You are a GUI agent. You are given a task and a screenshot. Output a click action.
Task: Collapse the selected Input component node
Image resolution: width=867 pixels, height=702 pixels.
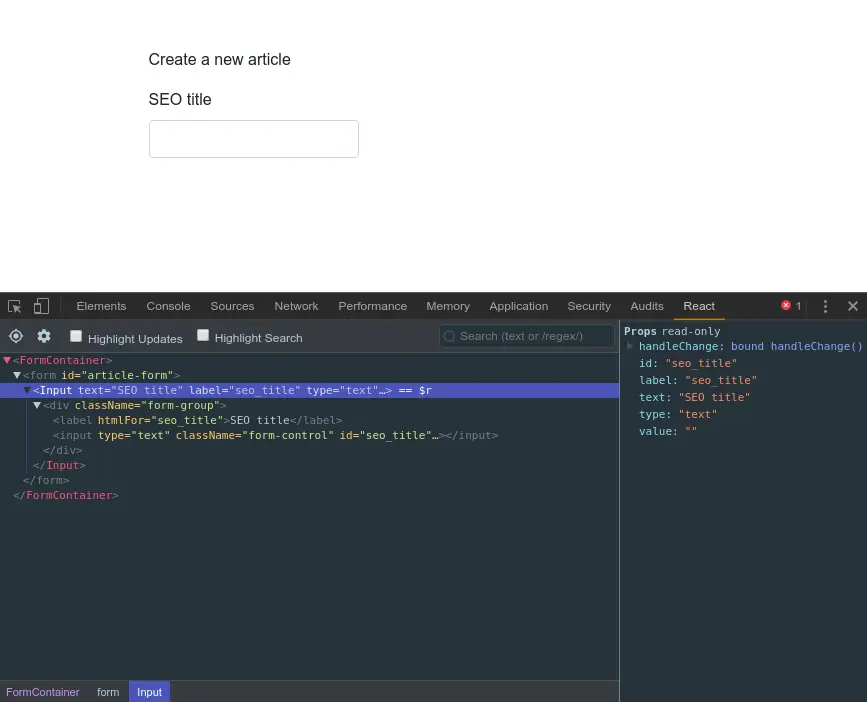[x=27, y=390]
